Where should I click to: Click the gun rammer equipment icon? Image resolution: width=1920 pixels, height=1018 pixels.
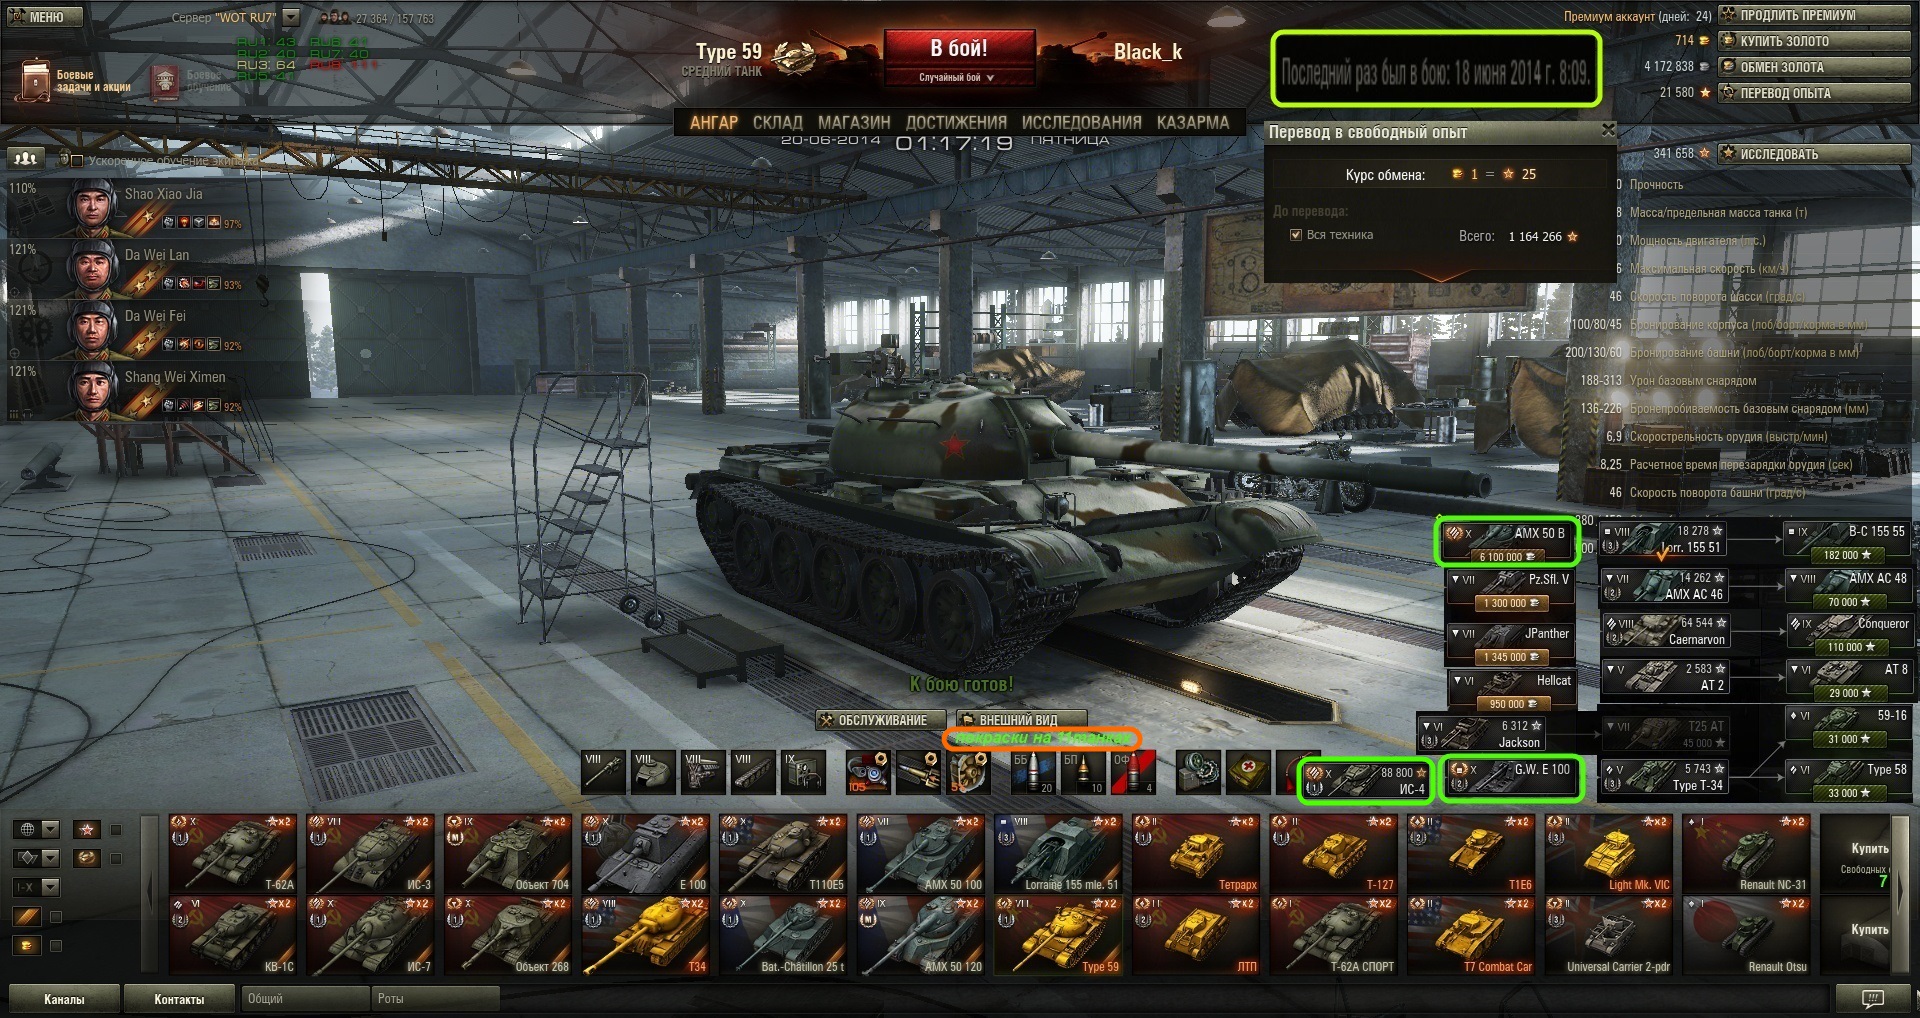pyautogui.click(x=918, y=771)
